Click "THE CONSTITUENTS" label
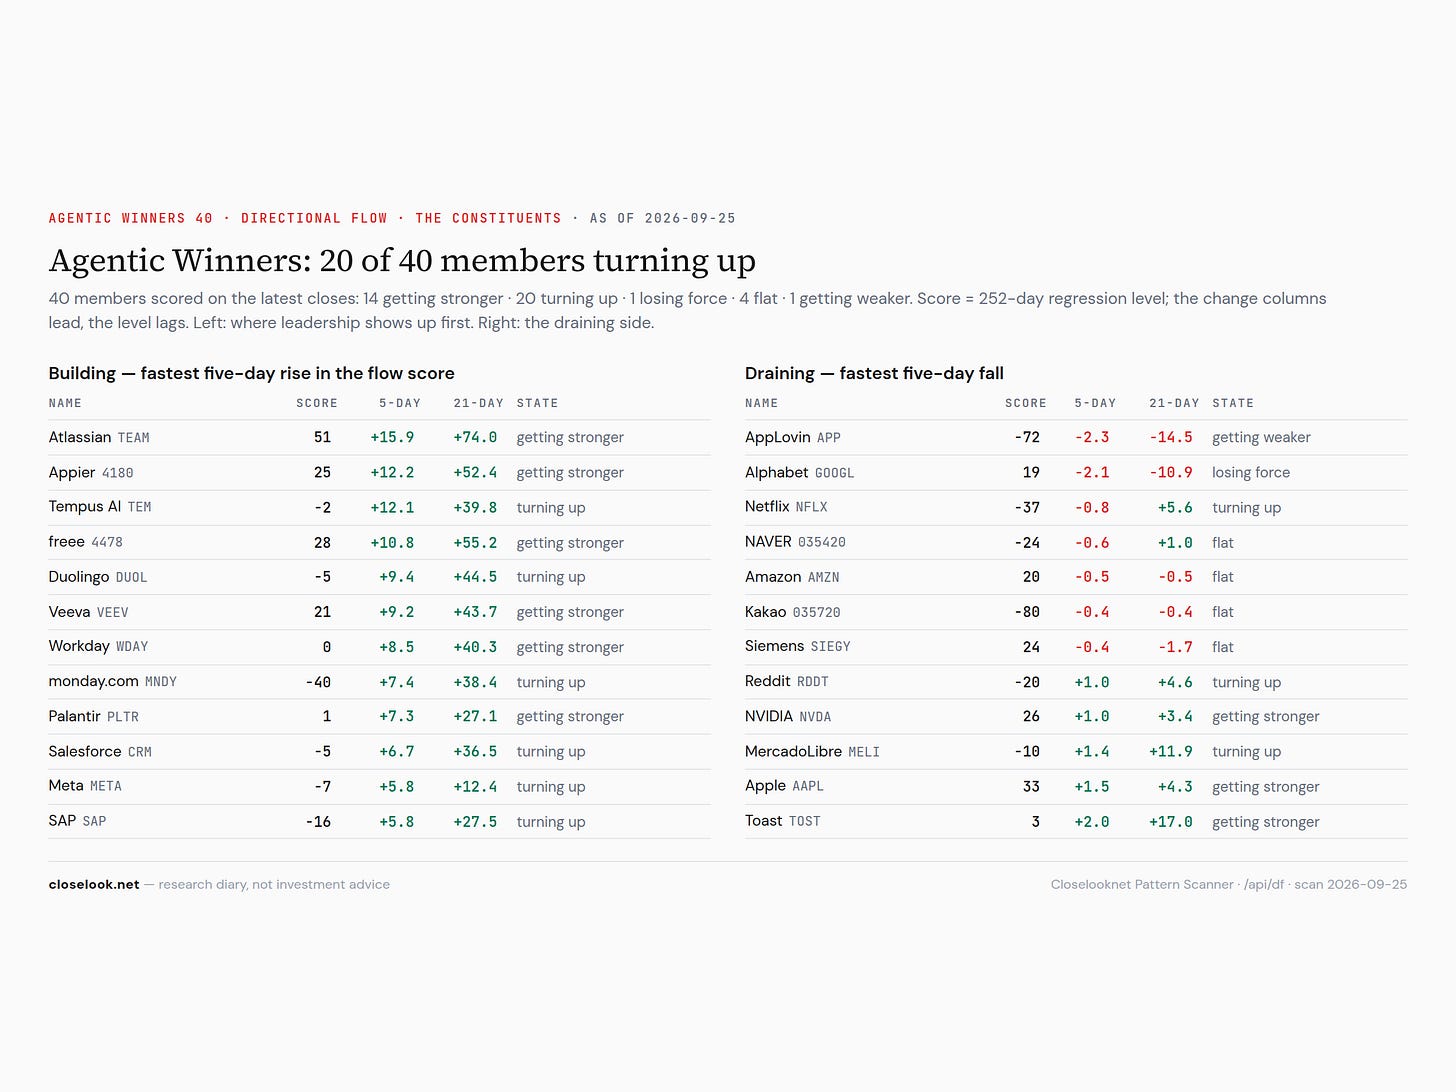The width and height of the screenshot is (1456, 1092). (488, 218)
